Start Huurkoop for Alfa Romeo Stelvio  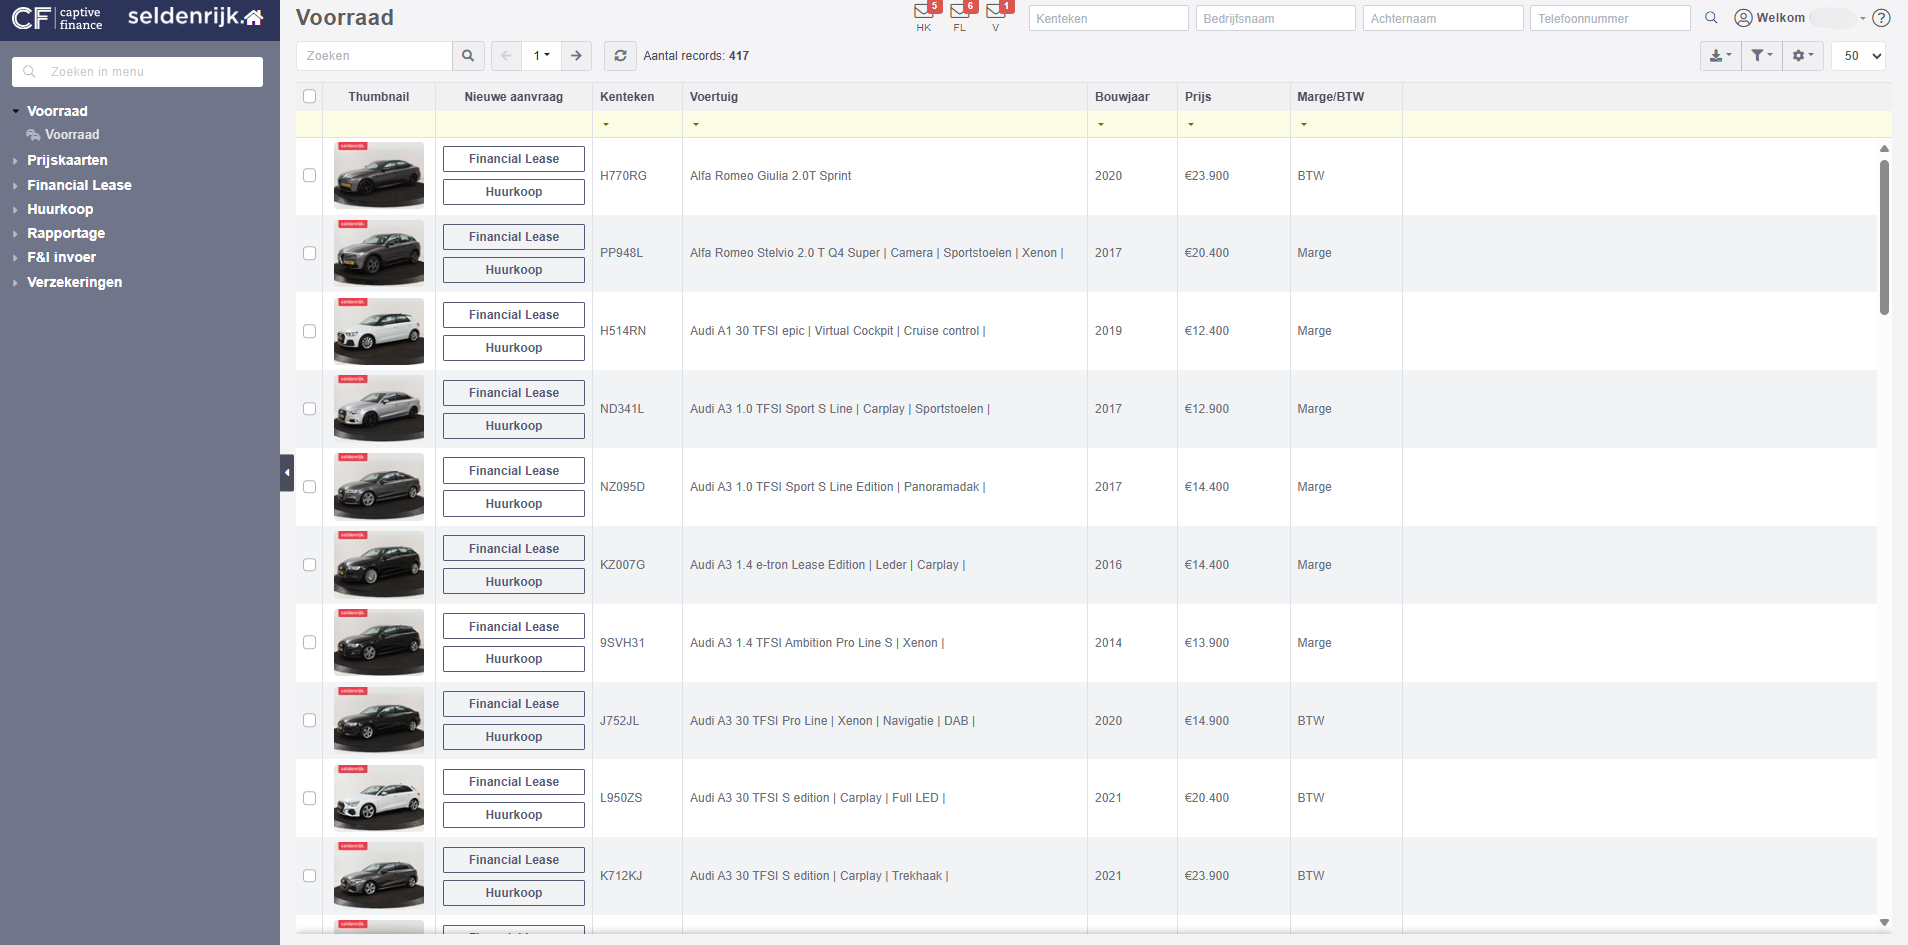click(514, 270)
